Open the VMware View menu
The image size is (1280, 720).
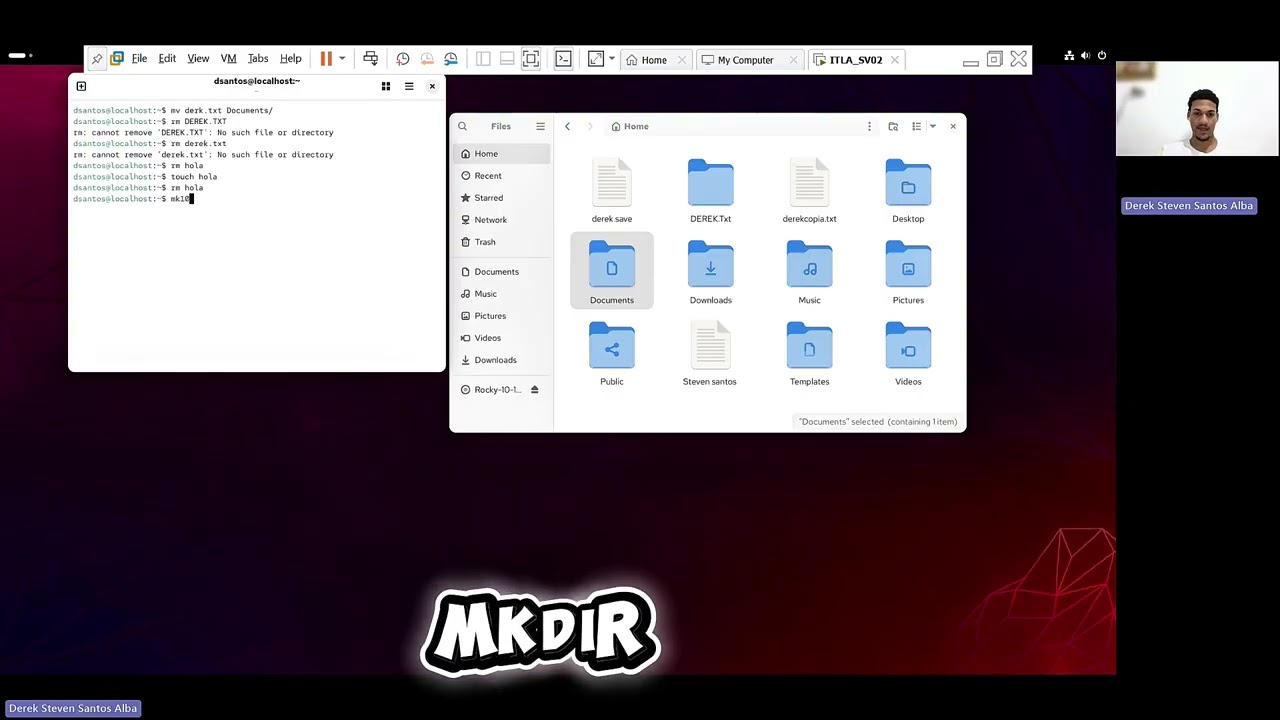[x=198, y=60]
